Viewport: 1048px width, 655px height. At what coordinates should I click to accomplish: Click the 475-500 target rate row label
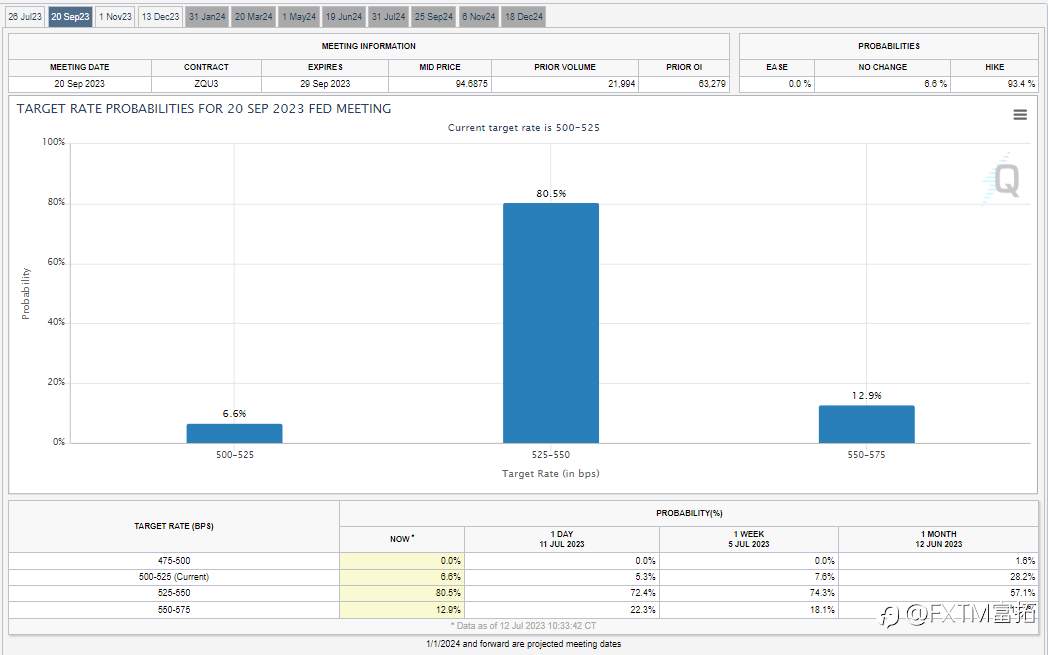tap(174, 561)
